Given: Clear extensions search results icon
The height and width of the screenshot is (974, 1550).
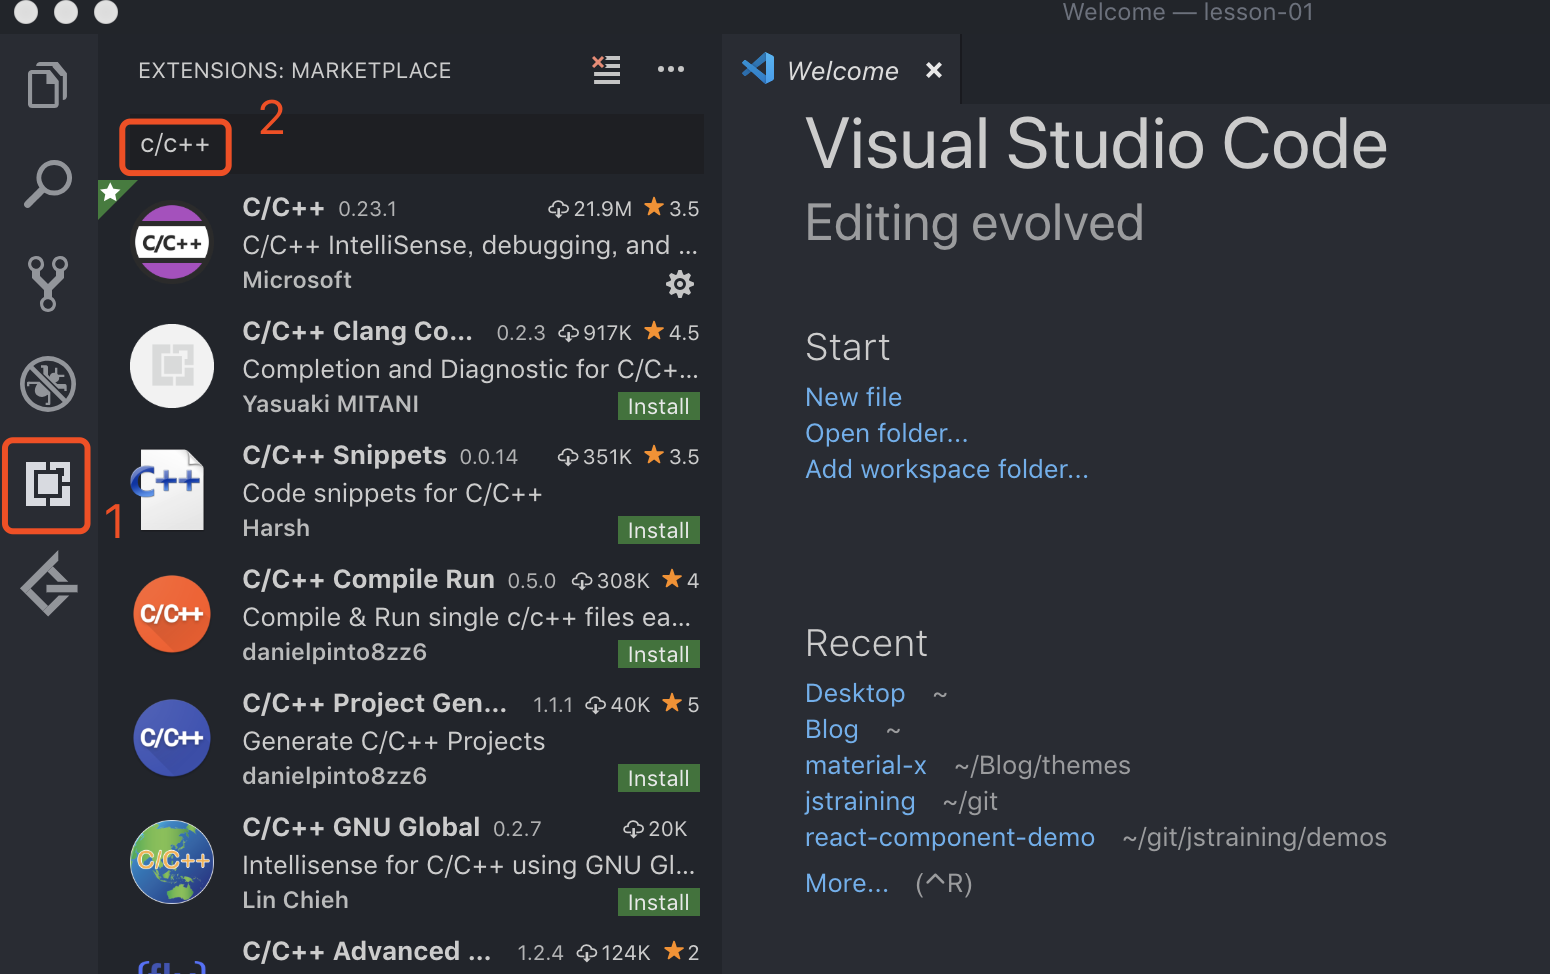Looking at the screenshot, I should tap(606, 70).
